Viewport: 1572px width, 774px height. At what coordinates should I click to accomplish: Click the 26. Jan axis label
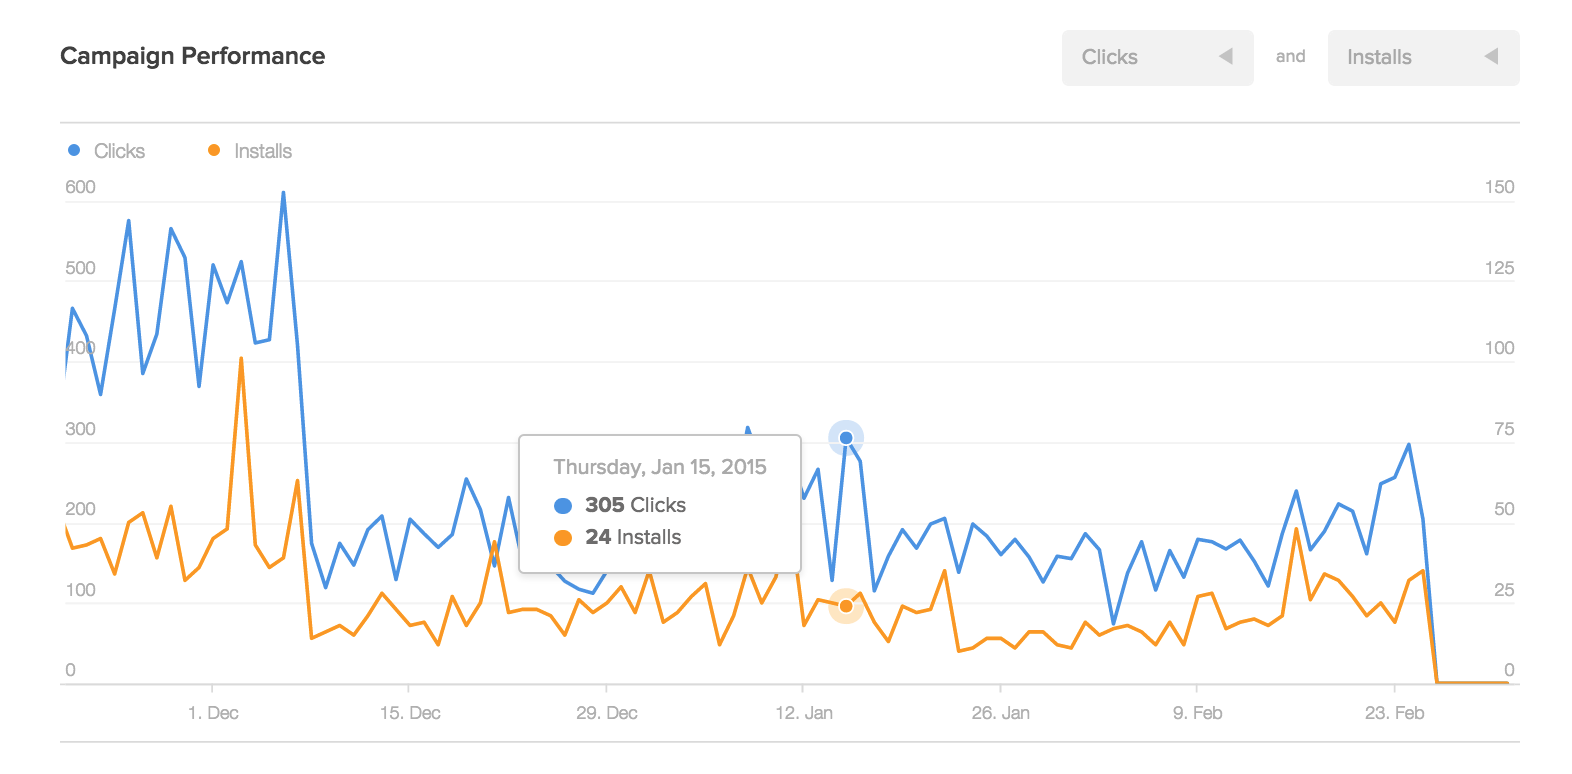(x=1001, y=713)
